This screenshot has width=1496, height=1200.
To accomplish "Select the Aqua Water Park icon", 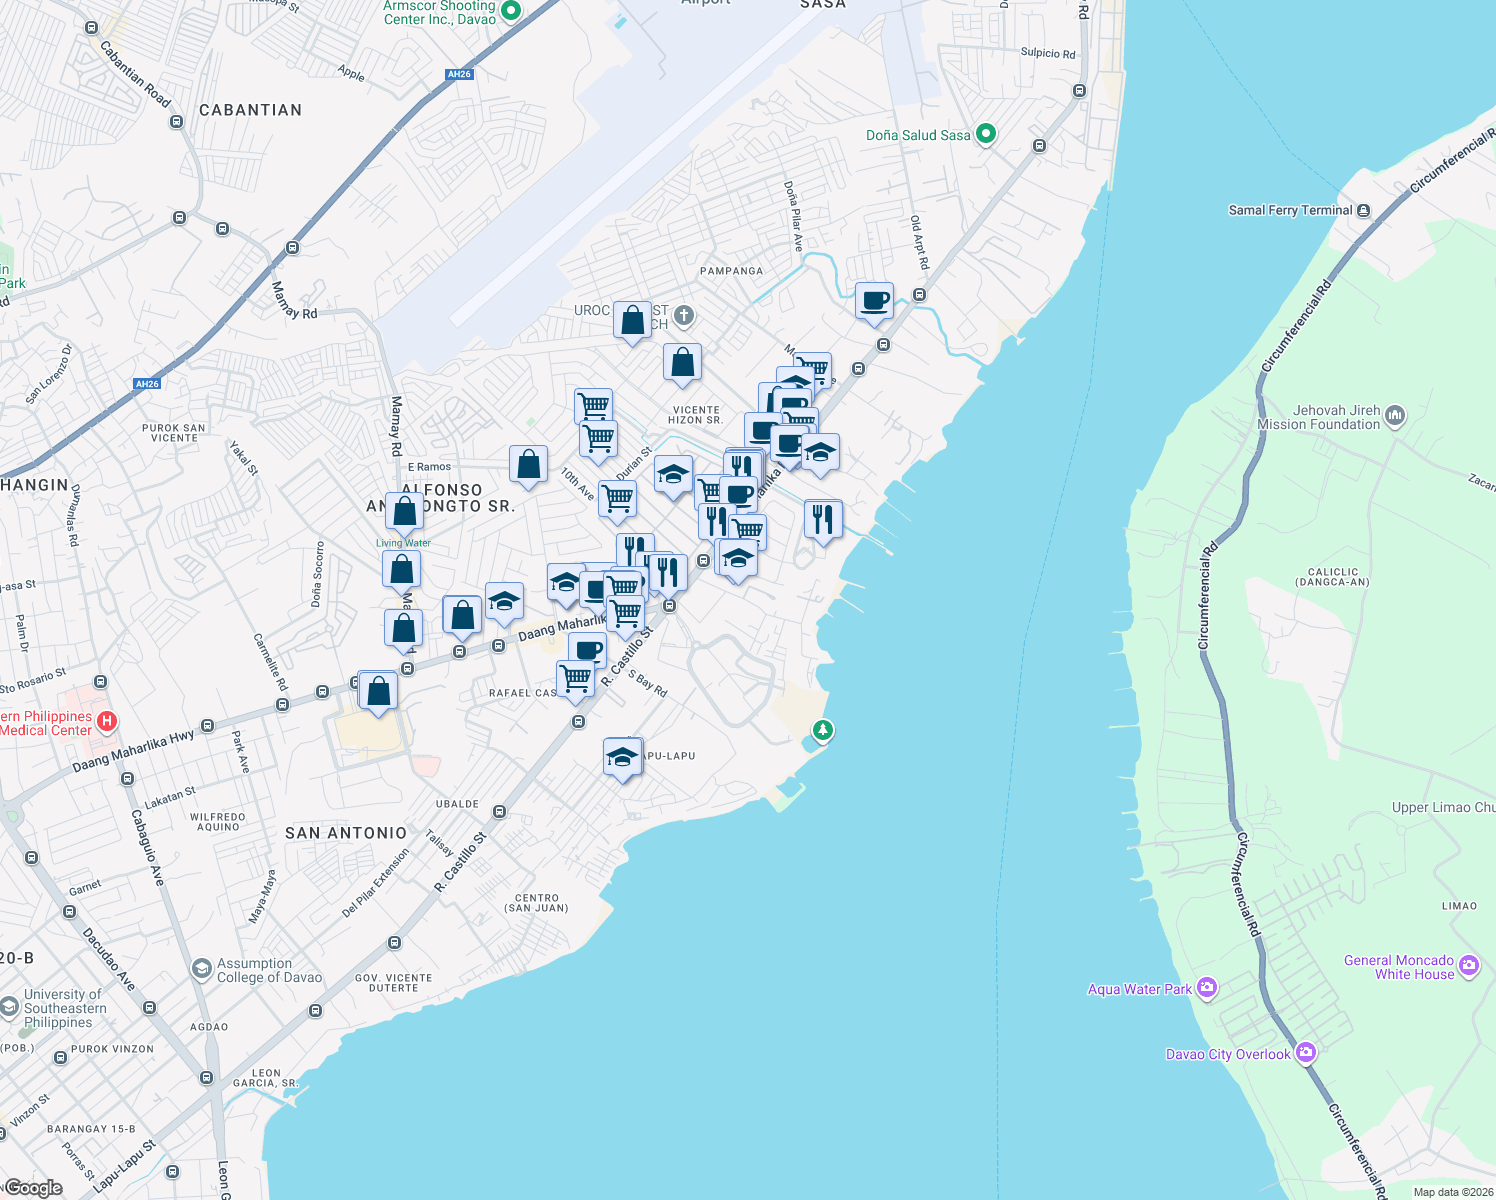I will coord(1207,987).
